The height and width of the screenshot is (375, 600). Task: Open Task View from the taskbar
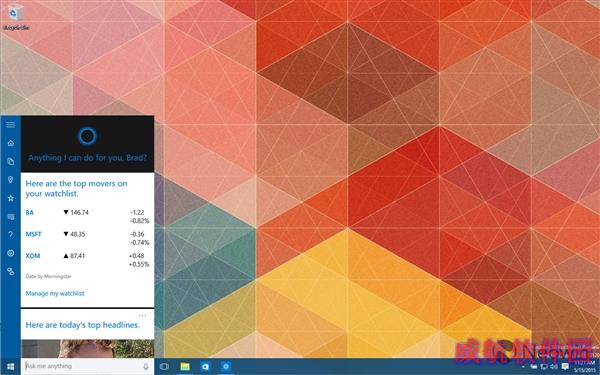tap(165, 367)
